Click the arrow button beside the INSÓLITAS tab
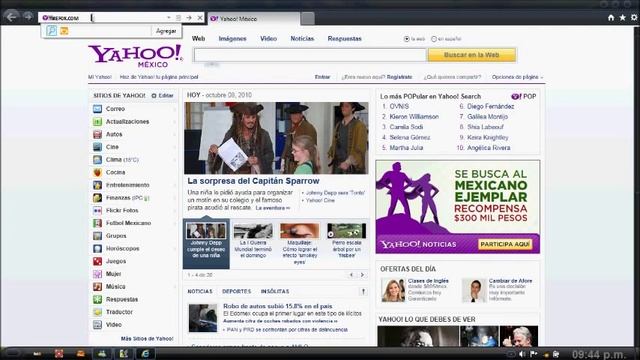Screen dimensions: 640x360 tap(363, 291)
